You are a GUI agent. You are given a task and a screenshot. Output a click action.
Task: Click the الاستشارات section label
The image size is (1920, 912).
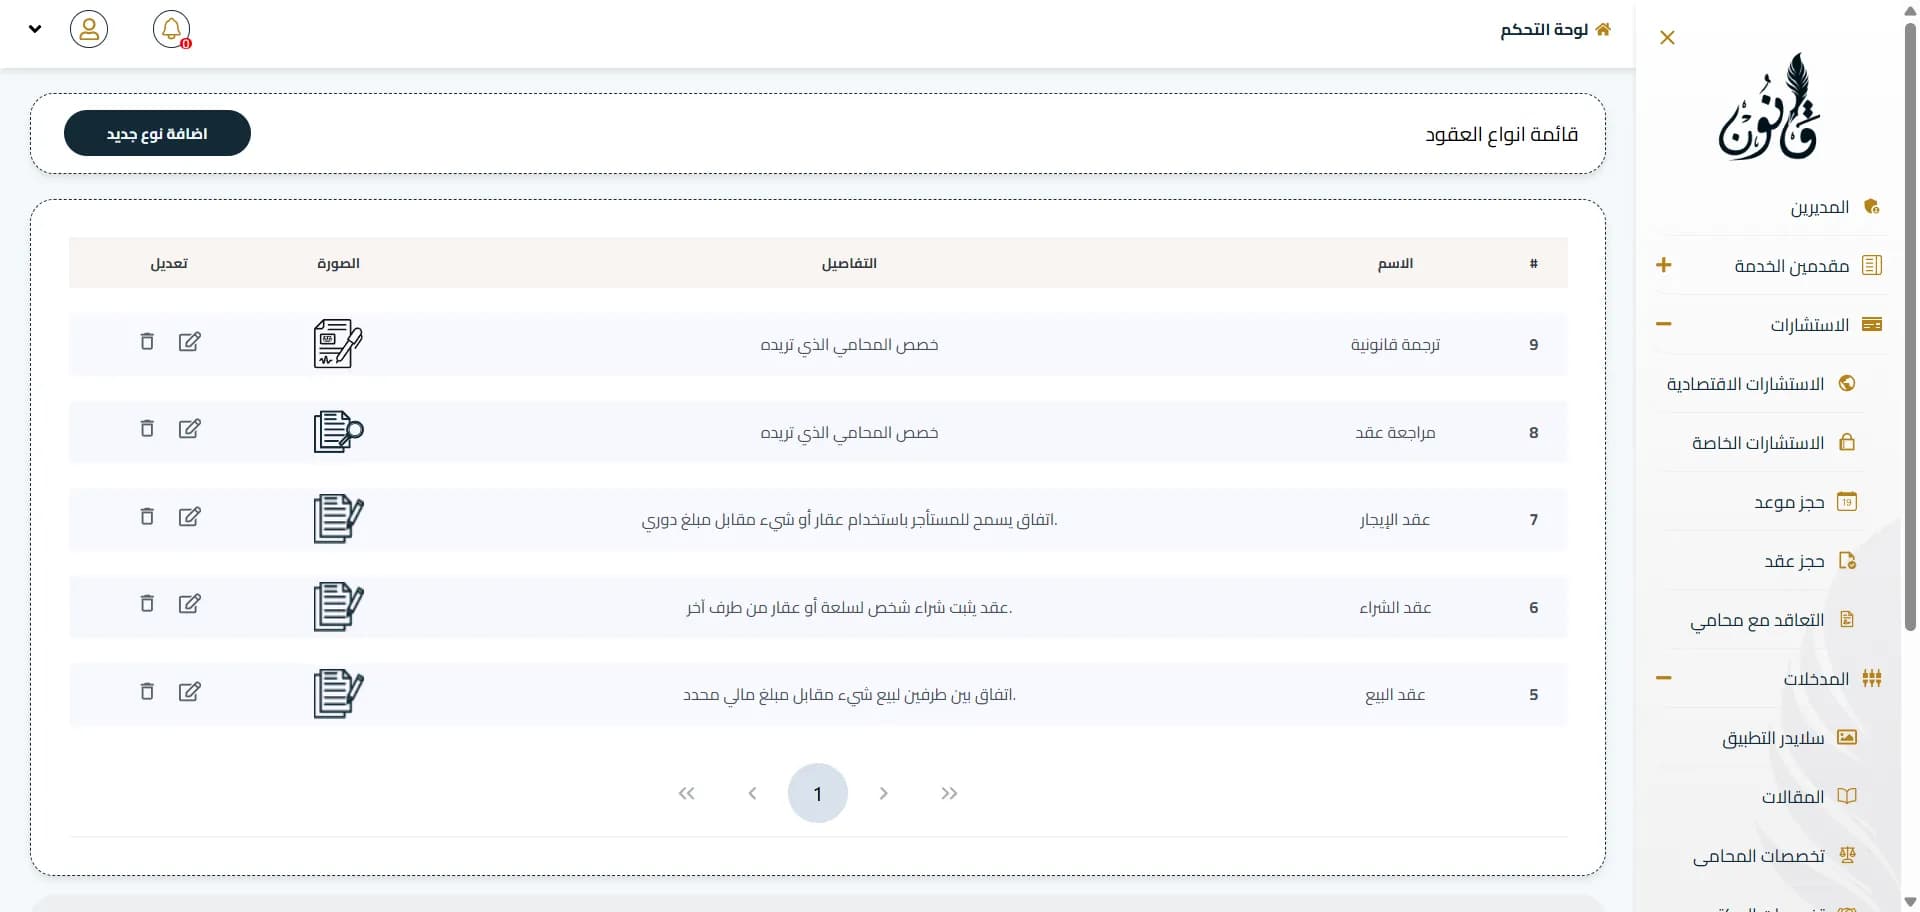pos(1810,325)
